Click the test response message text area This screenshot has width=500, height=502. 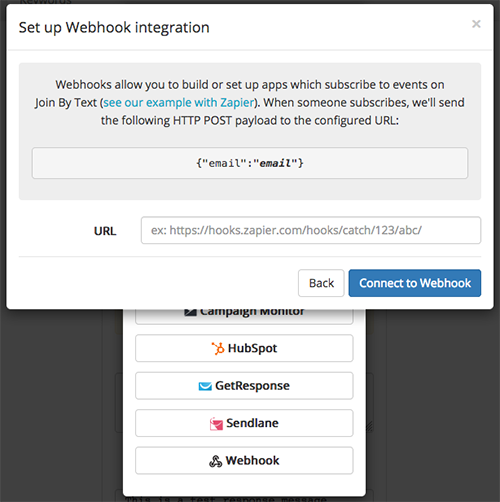point(244,497)
